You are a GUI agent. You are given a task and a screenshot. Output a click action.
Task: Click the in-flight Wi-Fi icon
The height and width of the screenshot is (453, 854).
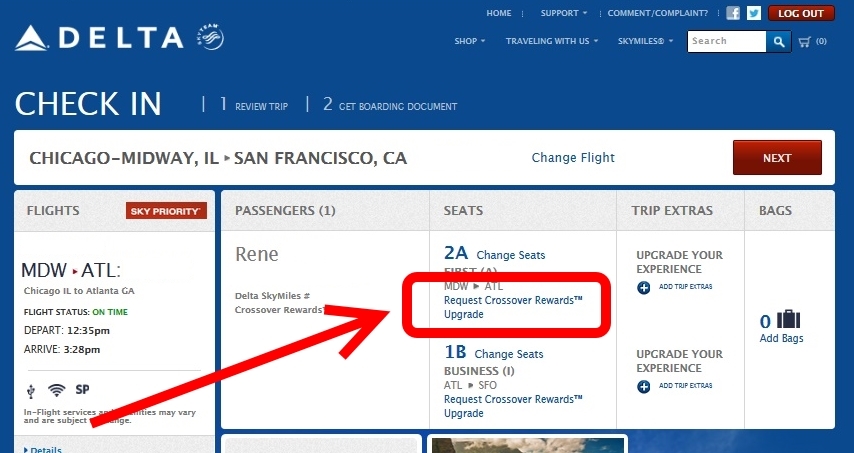click(56, 390)
